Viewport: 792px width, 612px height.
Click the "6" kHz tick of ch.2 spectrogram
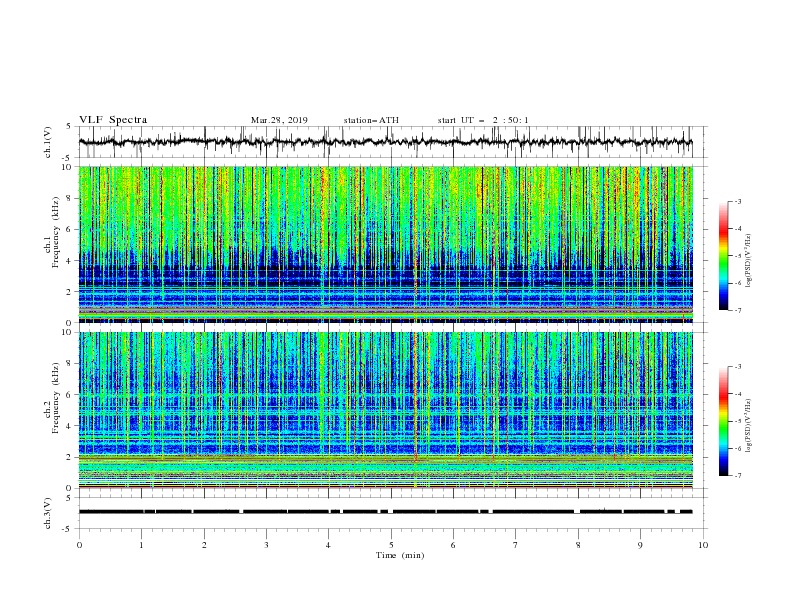pyautogui.click(x=70, y=395)
